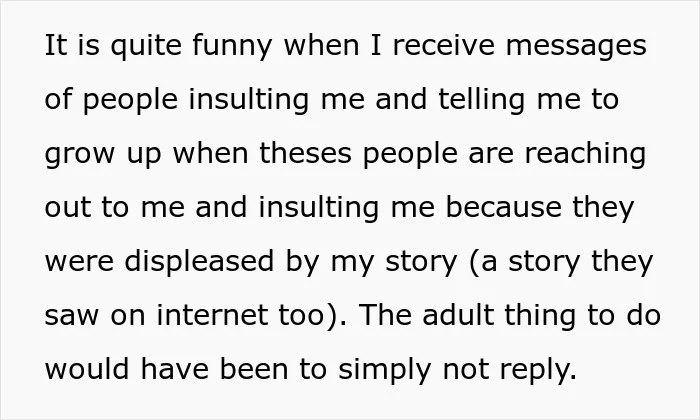Image resolution: width=700 pixels, height=420 pixels.
Task: Click the word "displeased" in fifth line
Action: [199, 262]
